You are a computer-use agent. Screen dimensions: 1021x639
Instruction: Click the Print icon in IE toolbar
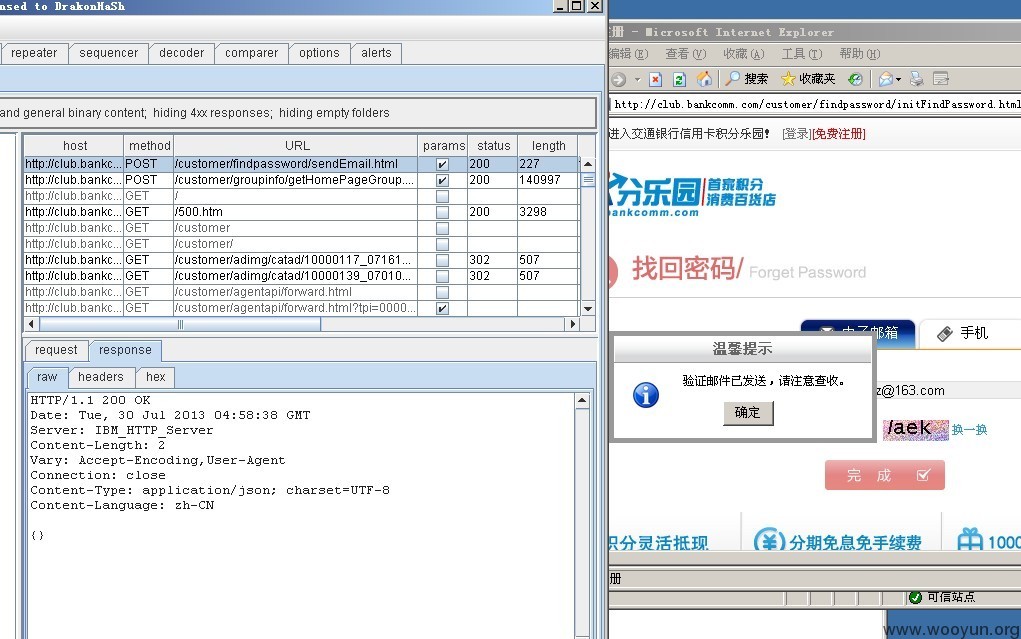pos(917,79)
